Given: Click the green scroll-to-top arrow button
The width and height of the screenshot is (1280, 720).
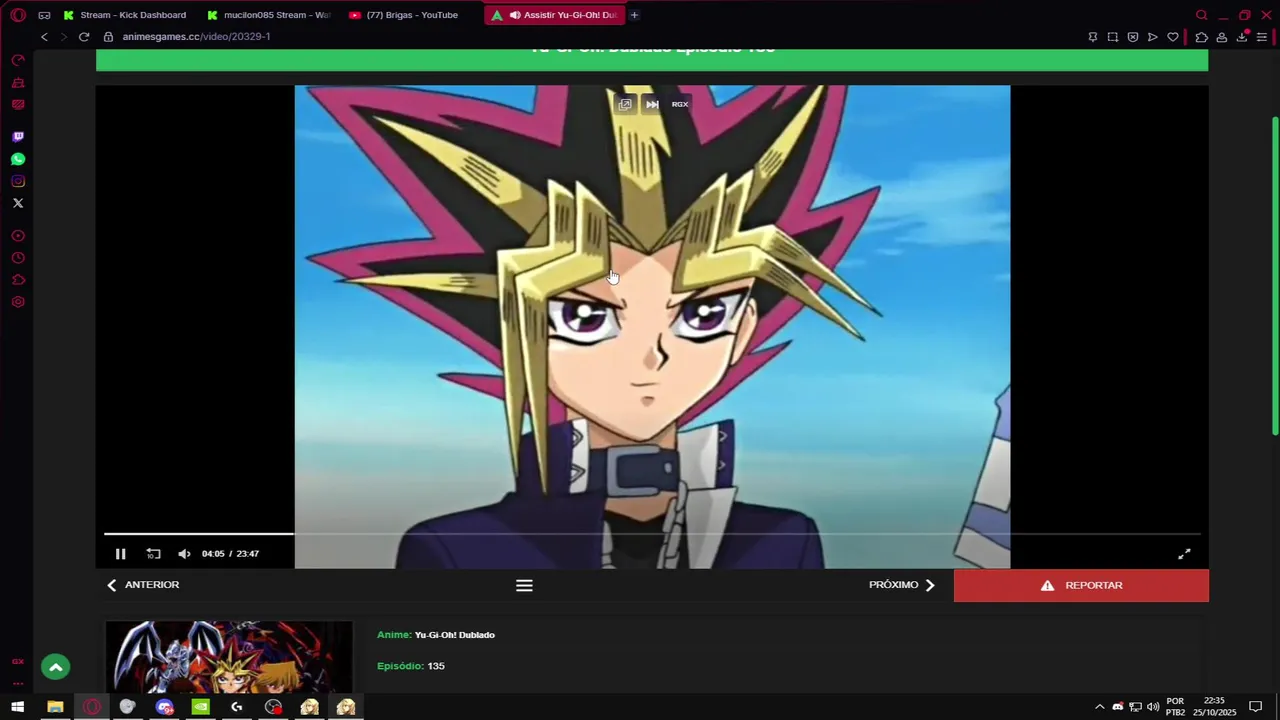Looking at the screenshot, I should 56,667.
